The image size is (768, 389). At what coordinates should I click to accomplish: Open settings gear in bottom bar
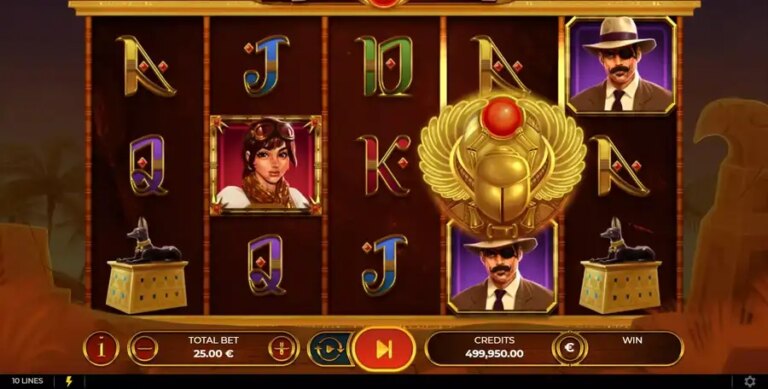pos(749,381)
